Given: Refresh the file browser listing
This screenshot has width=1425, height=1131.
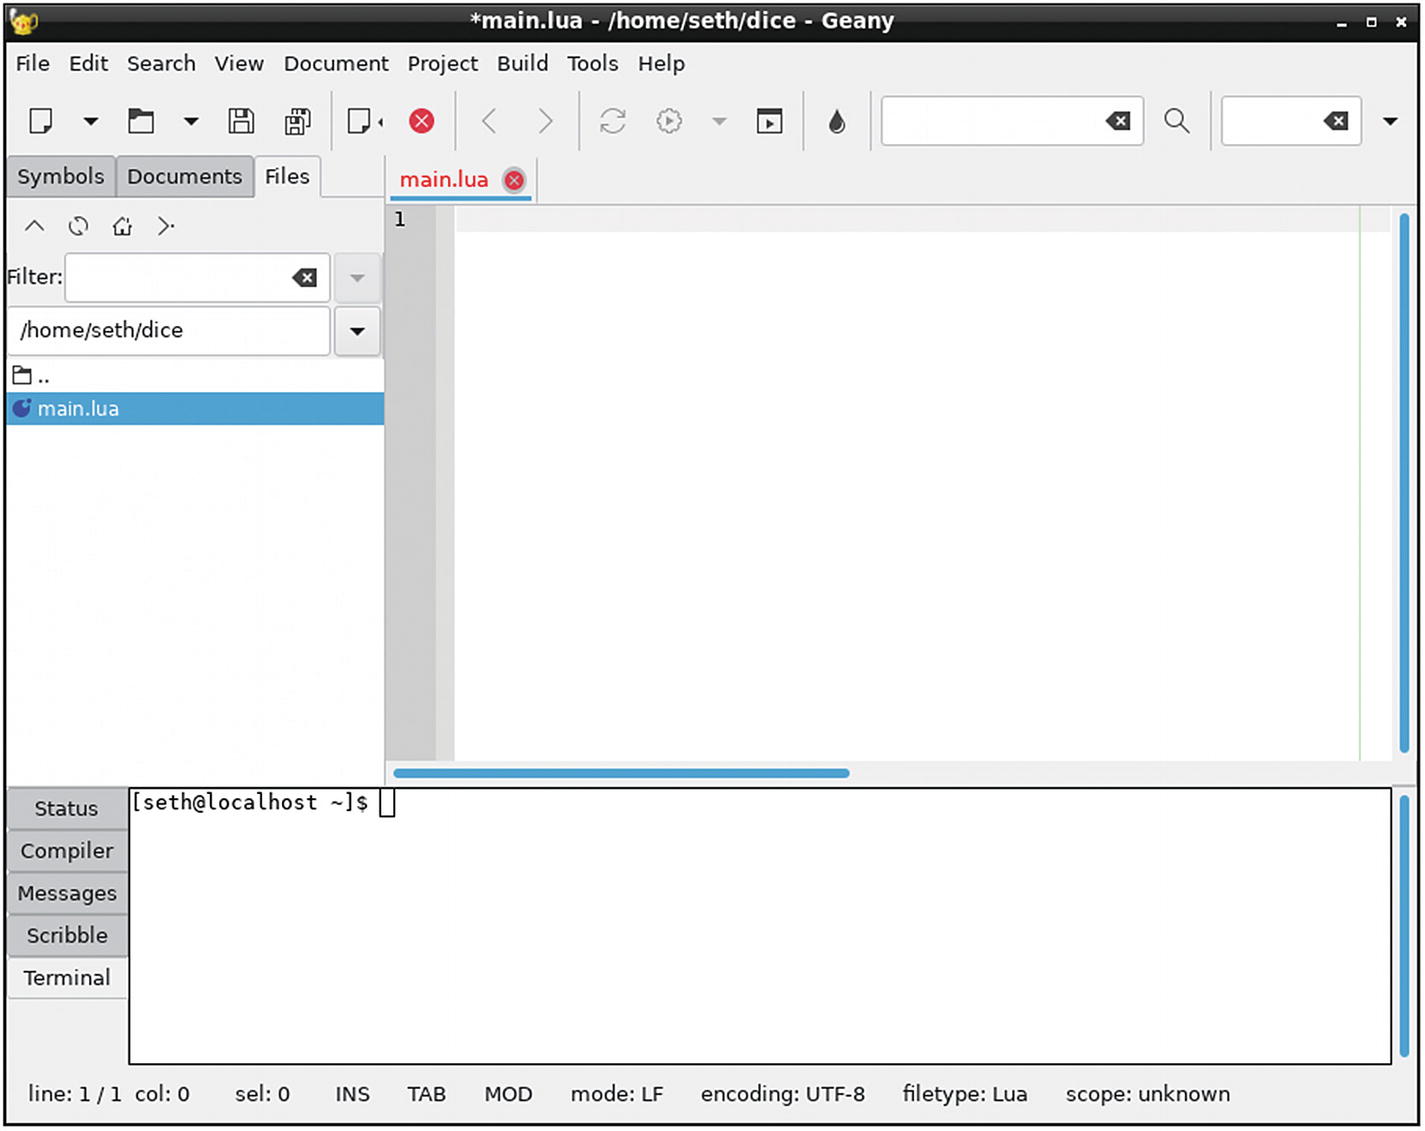Looking at the screenshot, I should [x=78, y=226].
